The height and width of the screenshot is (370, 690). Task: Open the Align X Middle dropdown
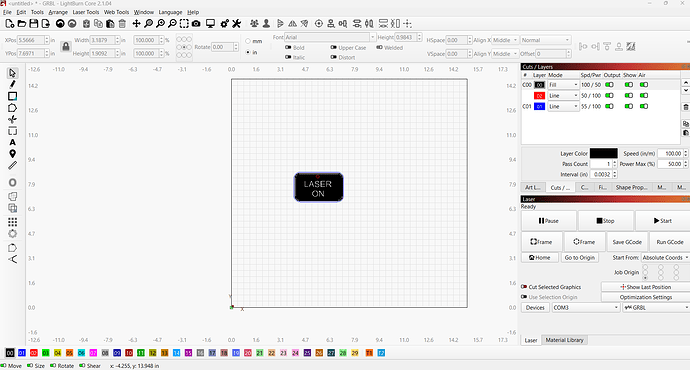pos(505,40)
